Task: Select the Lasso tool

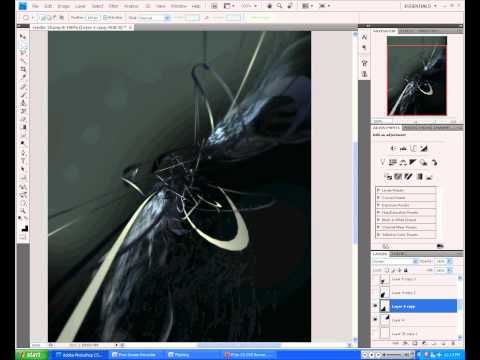Action: [23, 52]
